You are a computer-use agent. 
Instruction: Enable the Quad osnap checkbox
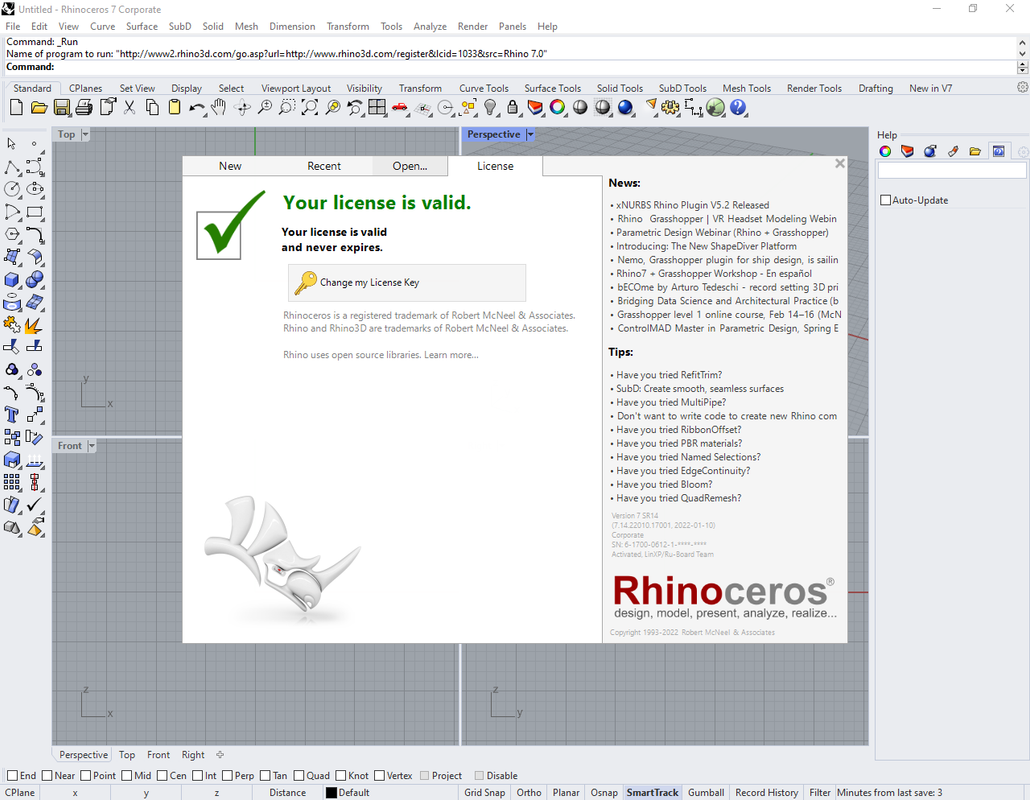pyautogui.click(x=299, y=776)
